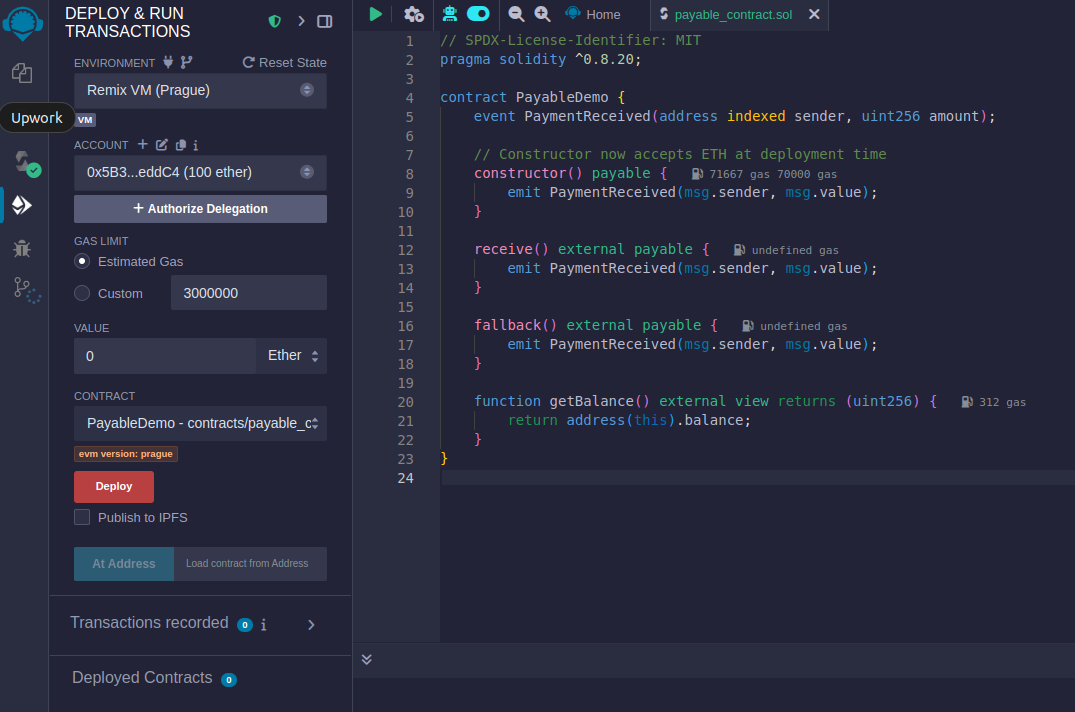Click the evm version: prague badge
This screenshot has width=1075, height=712.
click(x=125, y=454)
